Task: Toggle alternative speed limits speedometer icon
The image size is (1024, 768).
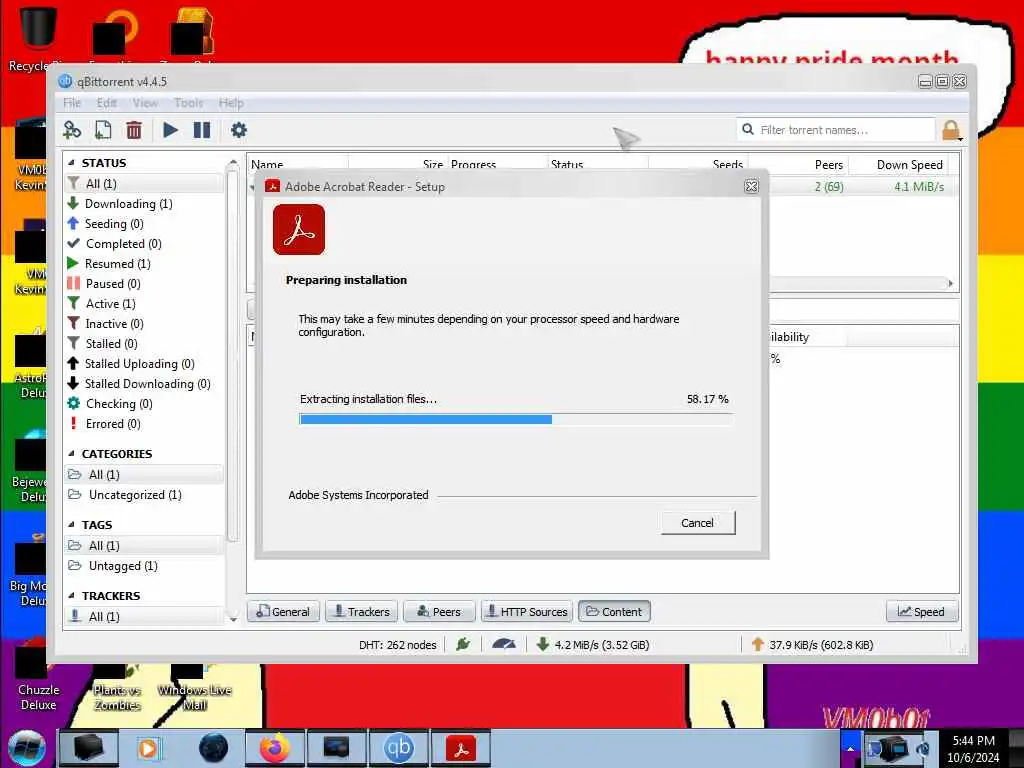Action: [x=504, y=645]
